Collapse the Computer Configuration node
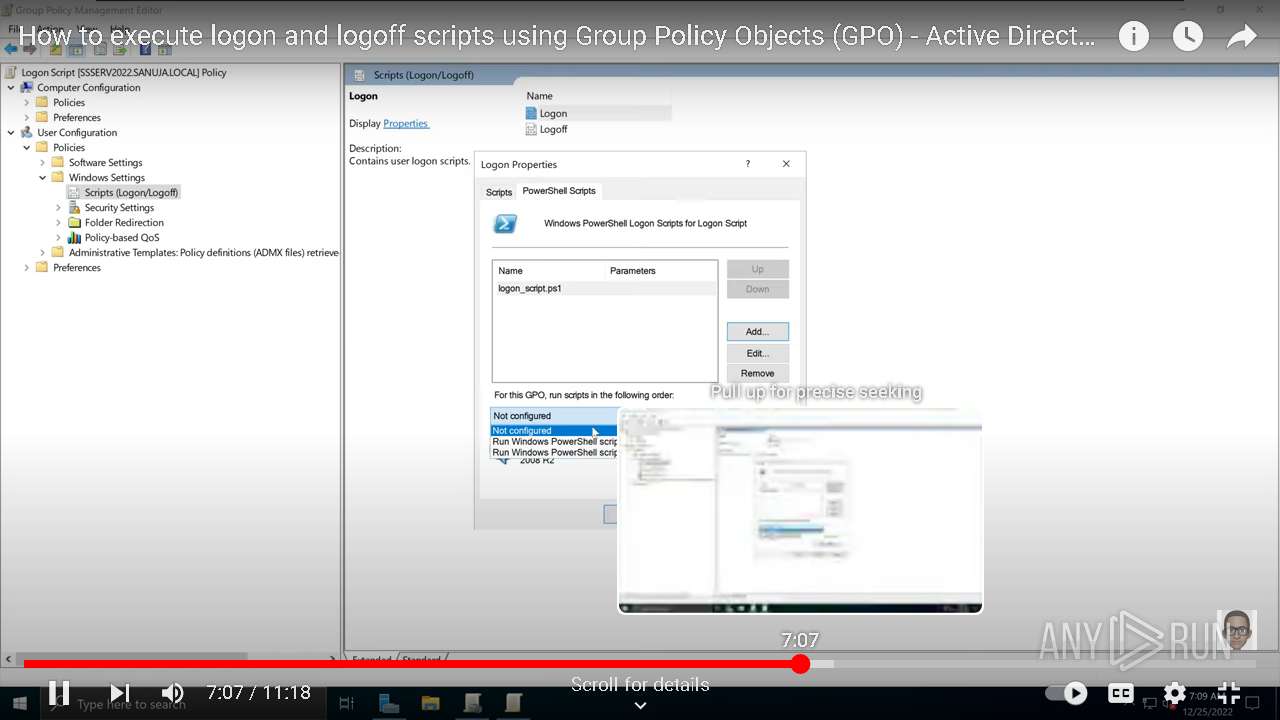 pyautogui.click(x=11, y=87)
